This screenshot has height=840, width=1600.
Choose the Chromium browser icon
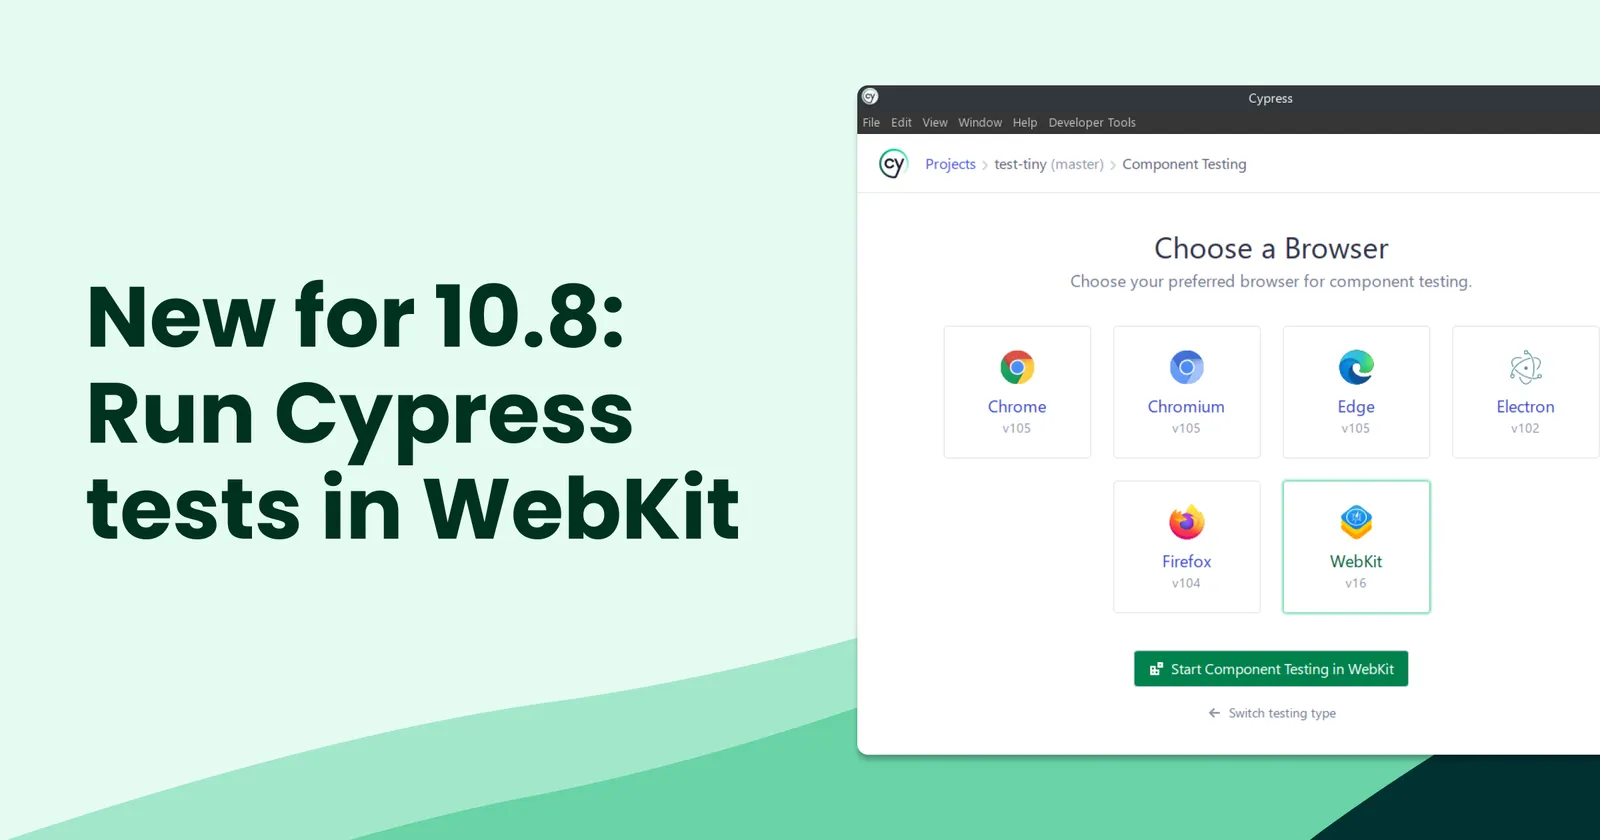pos(1186,368)
